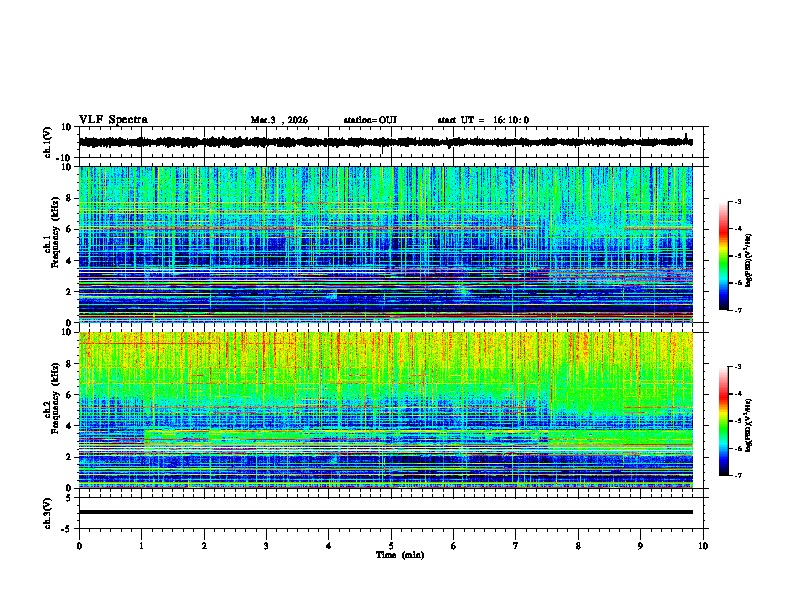Click the "Time (min)" x-axis label
Screen dimensions: 792x612
pyautogui.click(x=400, y=555)
